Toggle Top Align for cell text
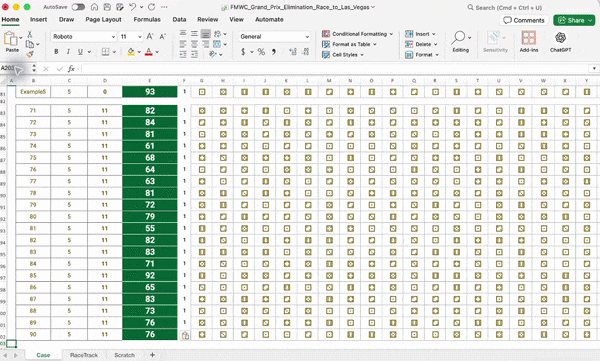 (x=183, y=34)
